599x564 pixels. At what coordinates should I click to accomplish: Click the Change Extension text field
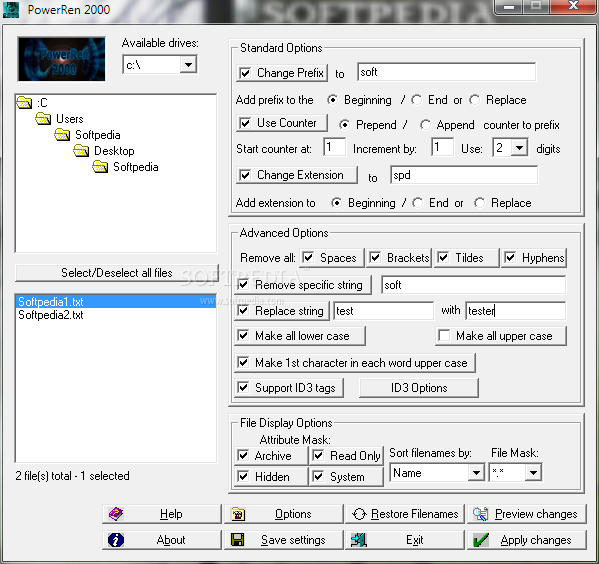point(464,175)
